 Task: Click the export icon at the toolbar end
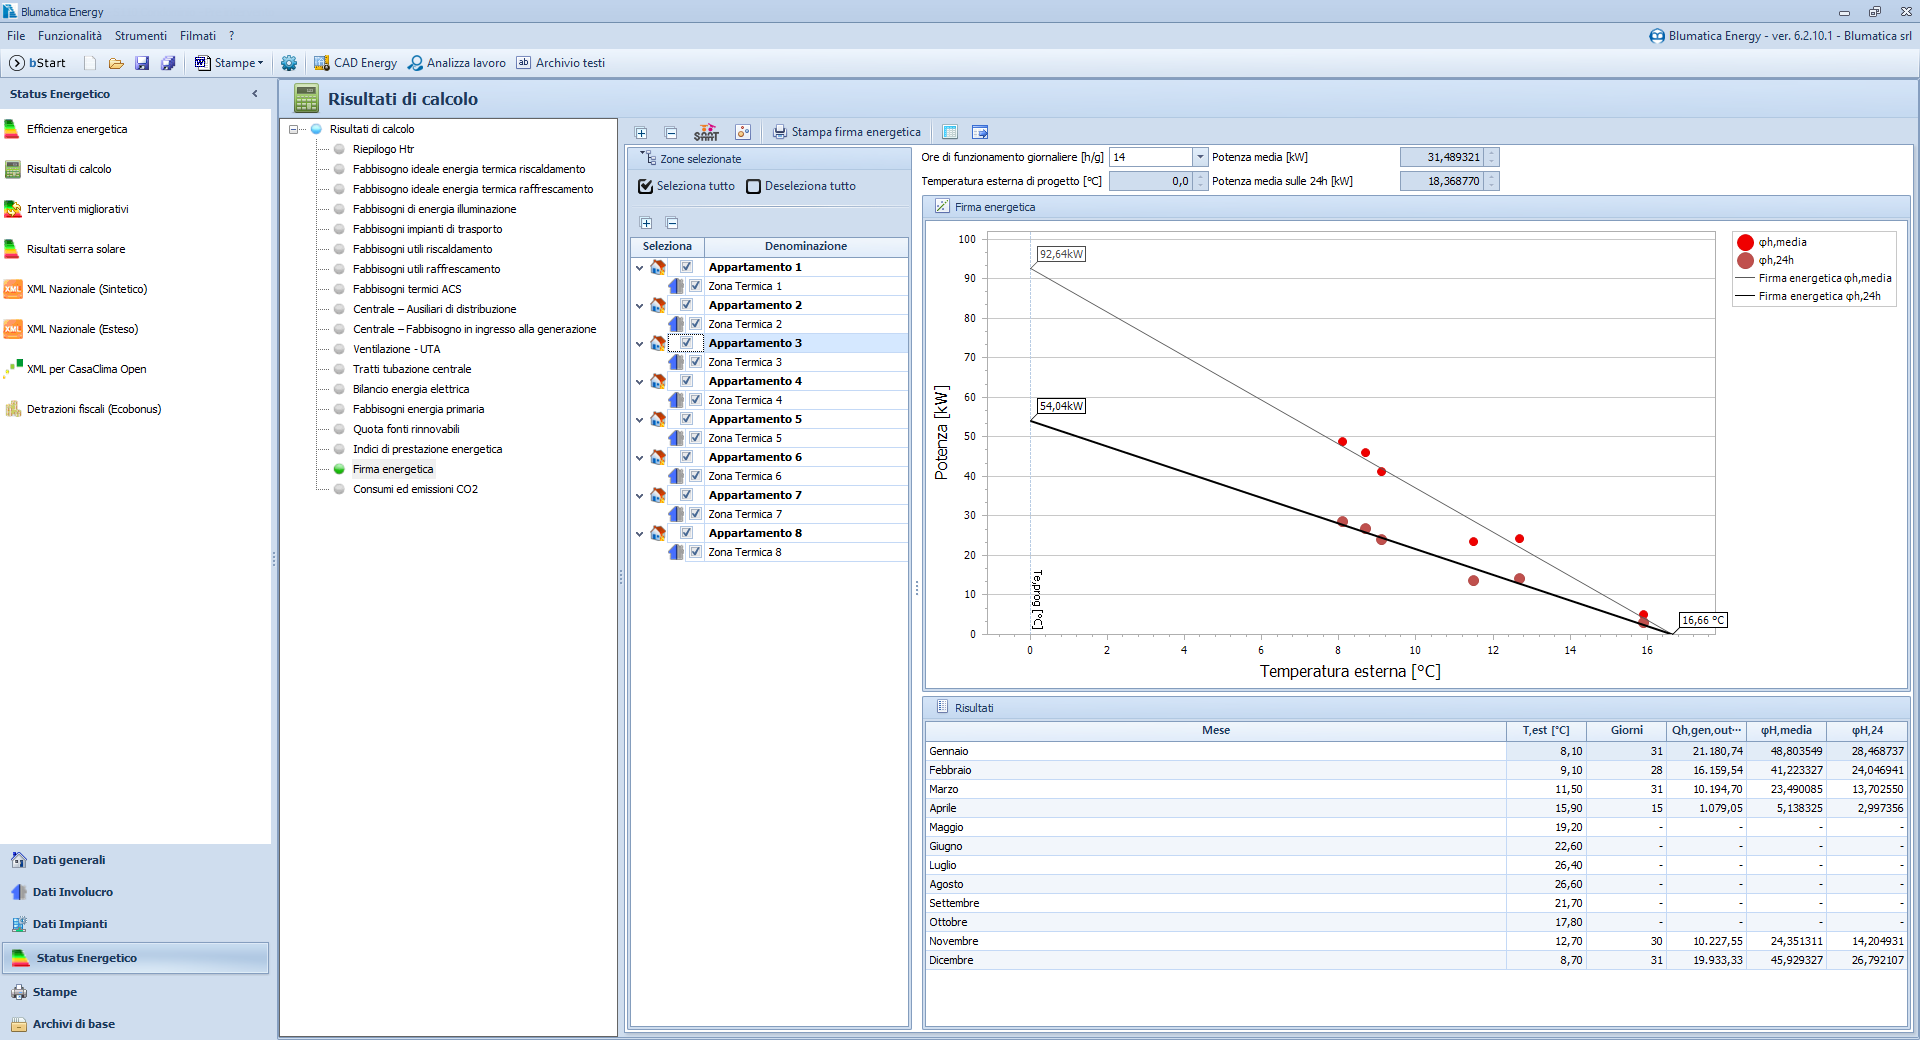[x=980, y=132]
